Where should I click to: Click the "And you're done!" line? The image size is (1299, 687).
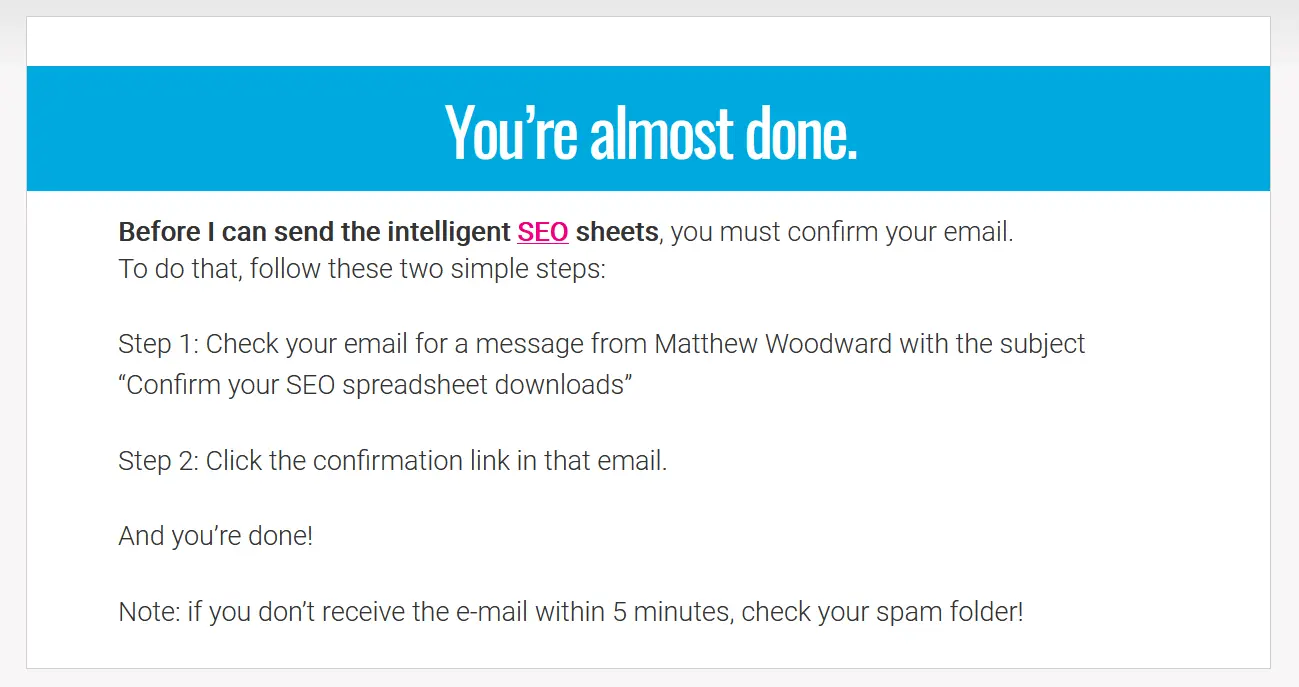[216, 536]
